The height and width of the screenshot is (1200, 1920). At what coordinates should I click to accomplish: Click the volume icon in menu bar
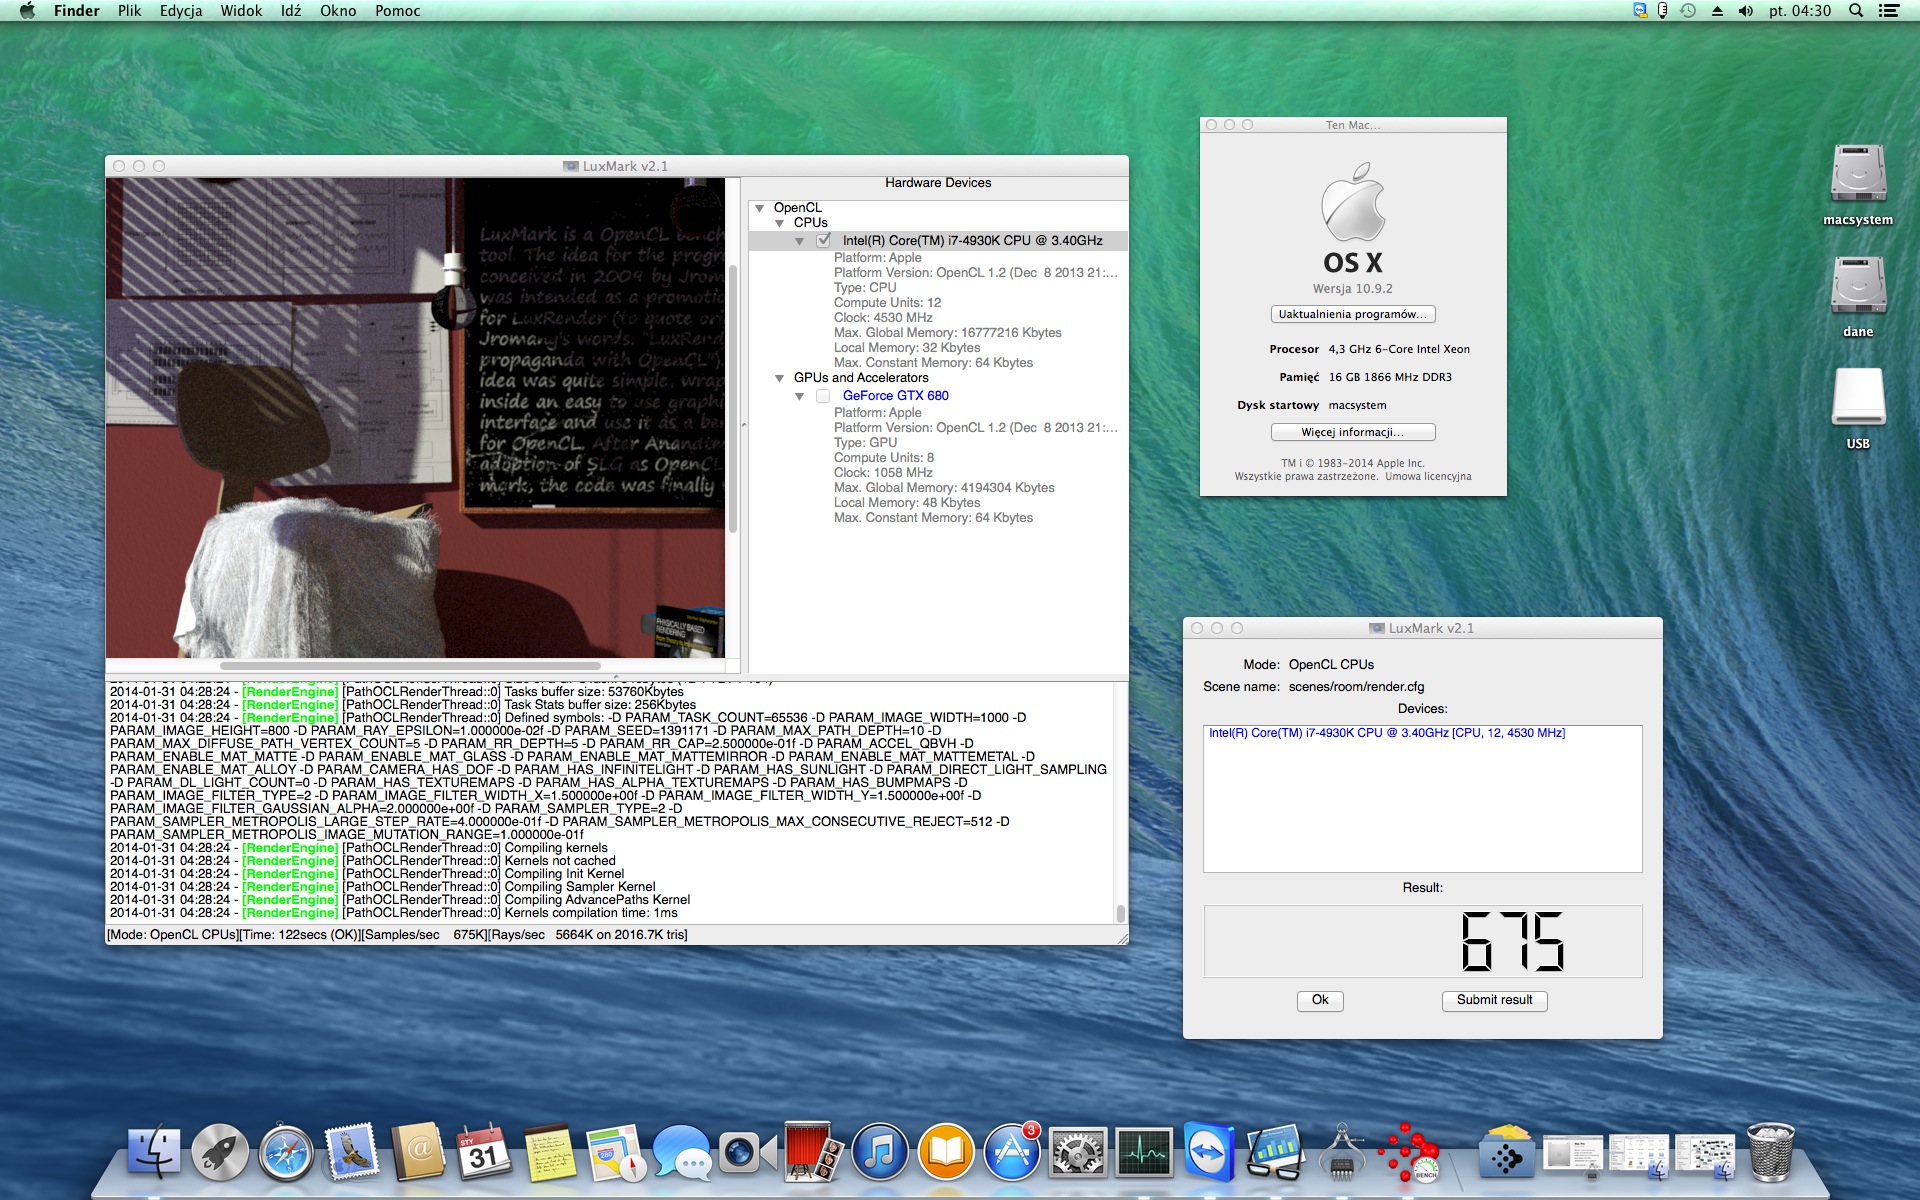(x=1746, y=11)
